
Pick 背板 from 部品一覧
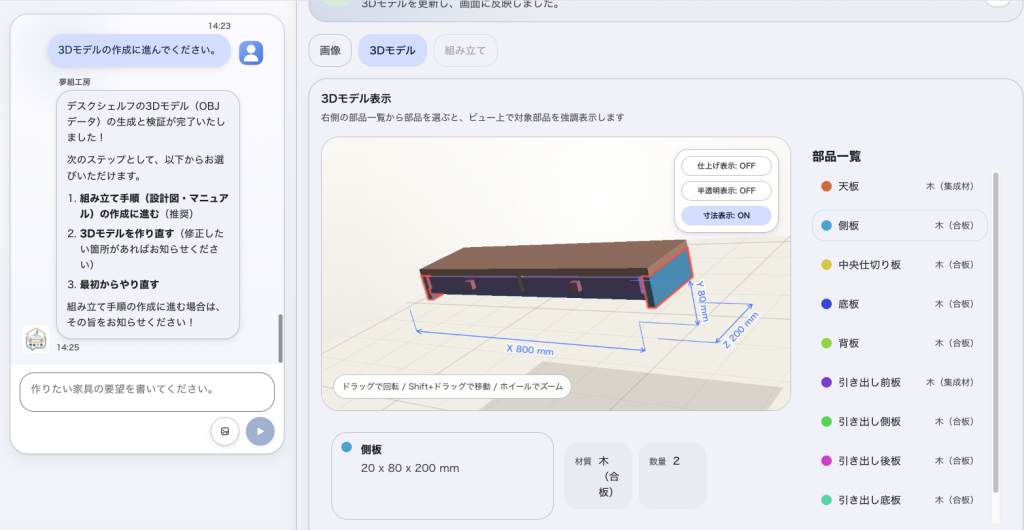(899, 343)
